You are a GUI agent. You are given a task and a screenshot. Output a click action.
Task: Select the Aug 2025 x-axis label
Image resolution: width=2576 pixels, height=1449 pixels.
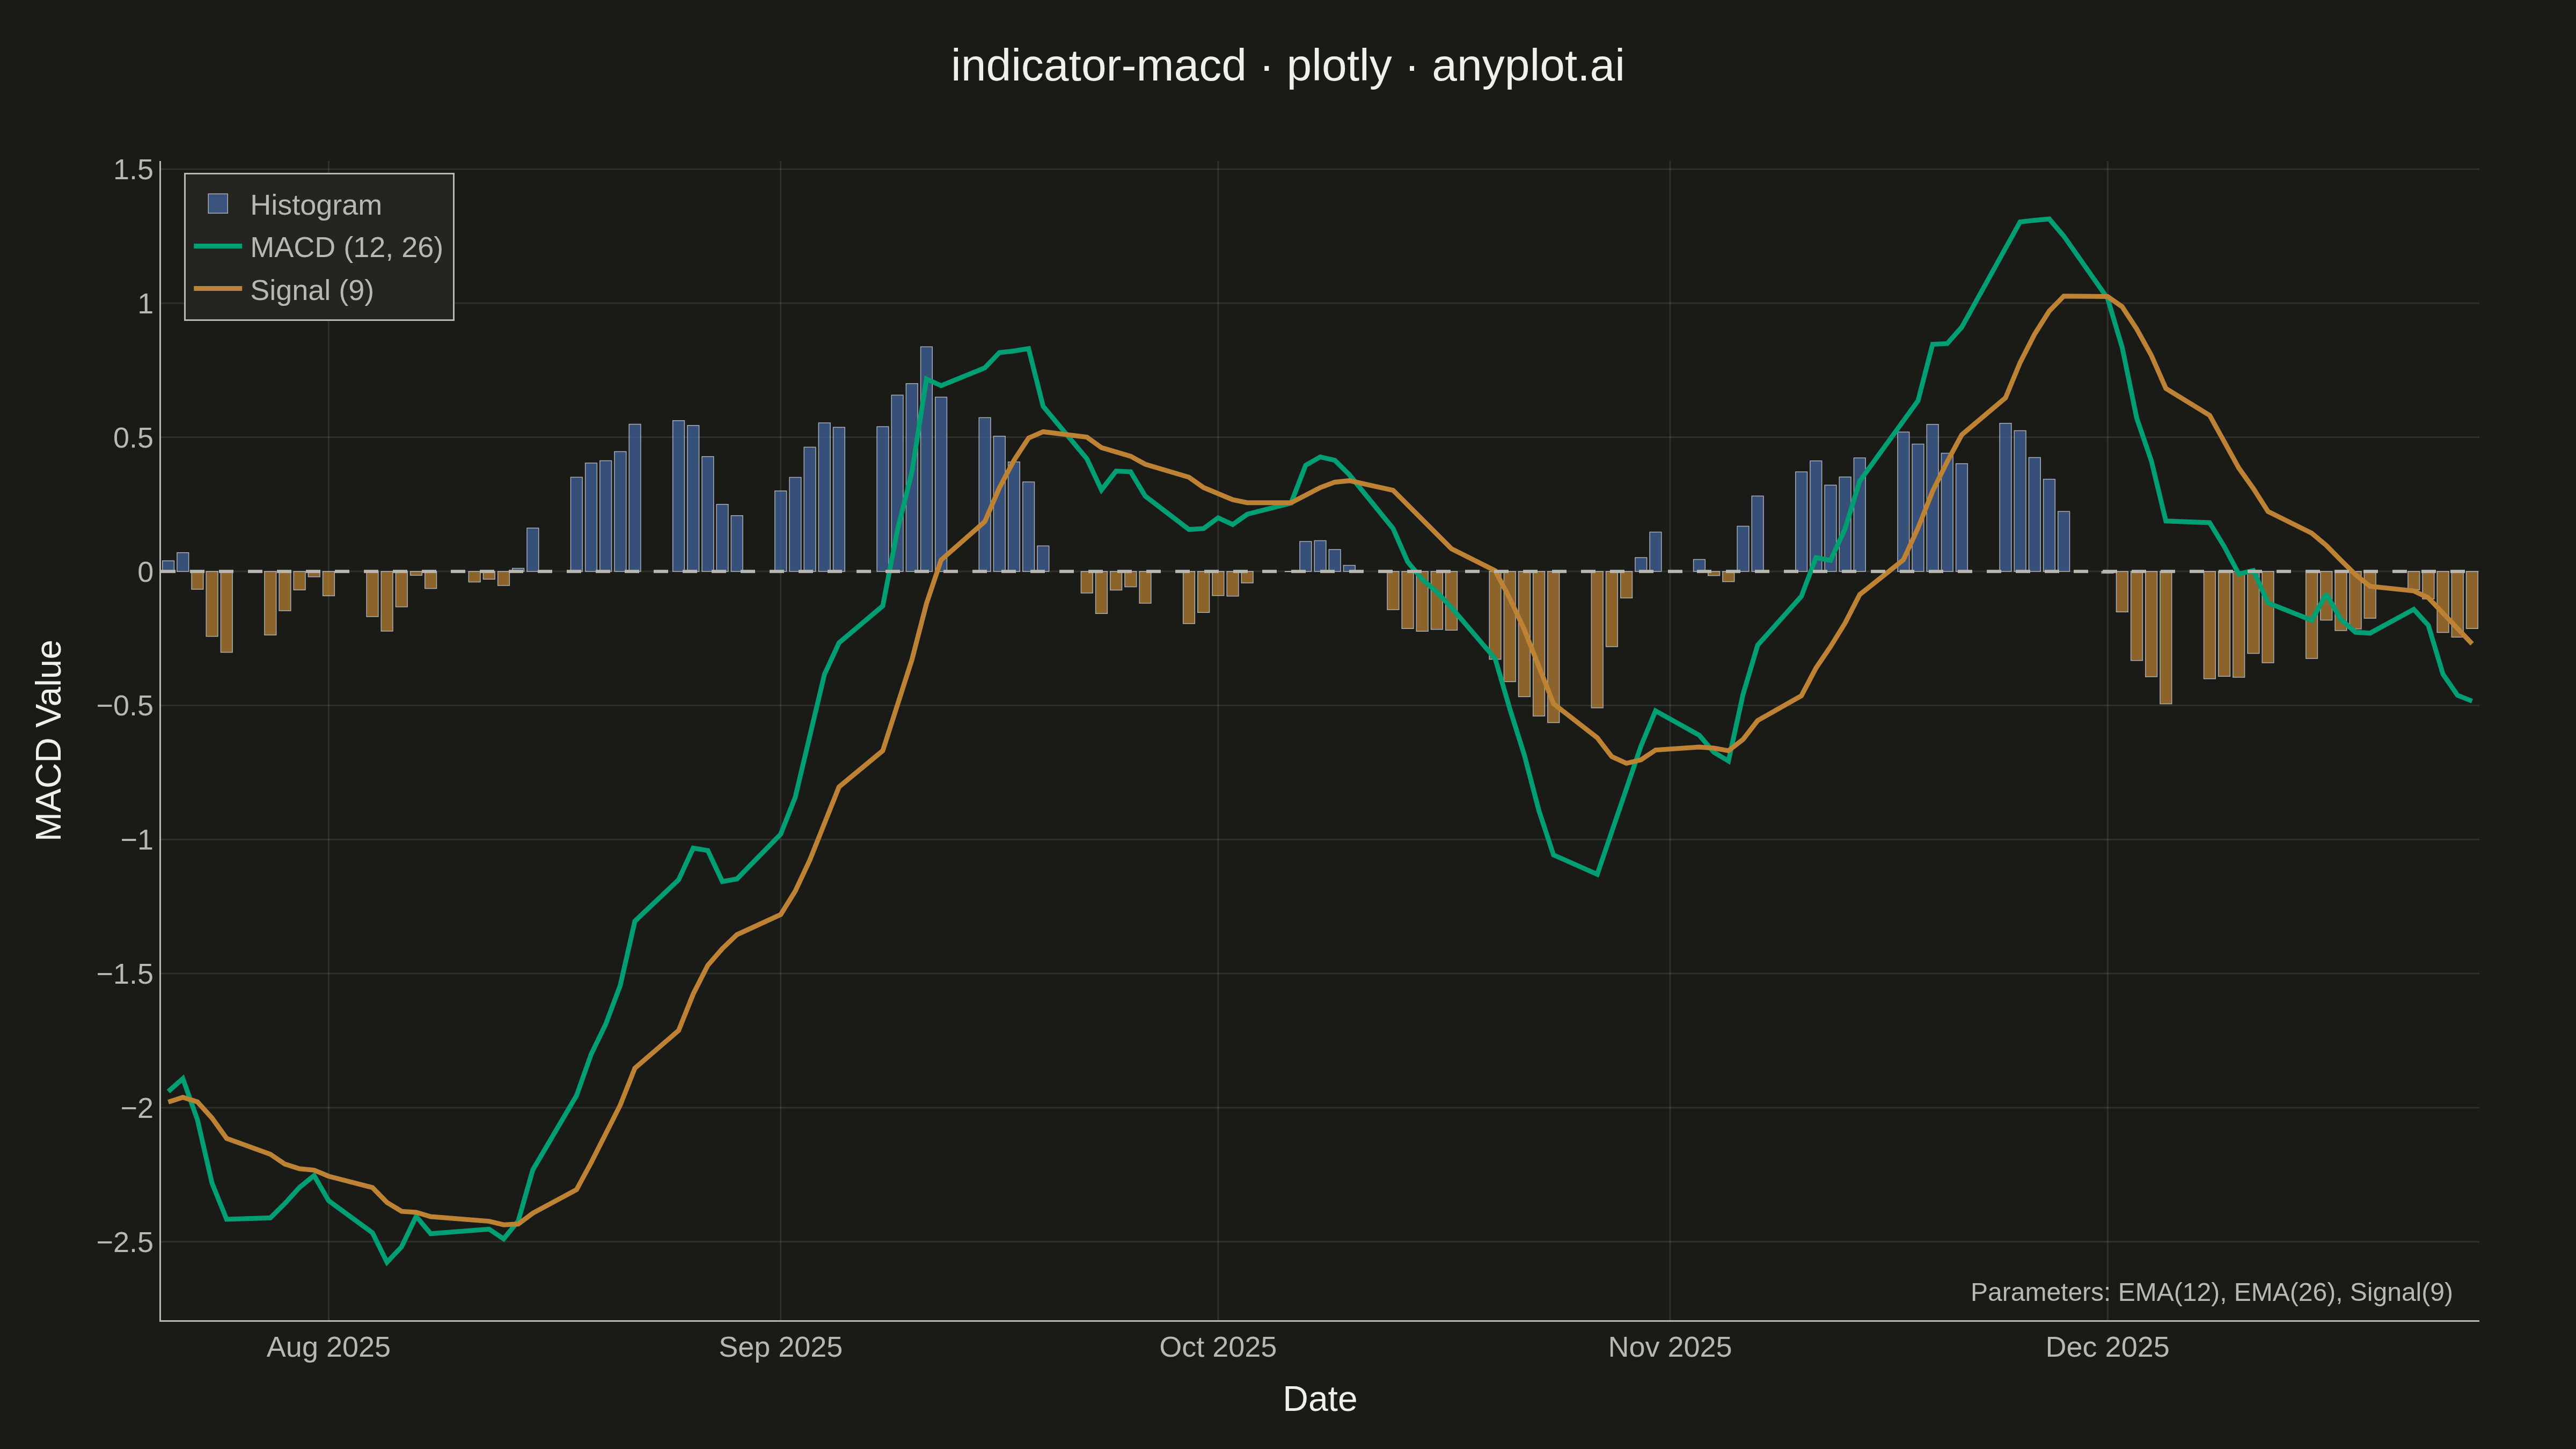click(328, 1347)
